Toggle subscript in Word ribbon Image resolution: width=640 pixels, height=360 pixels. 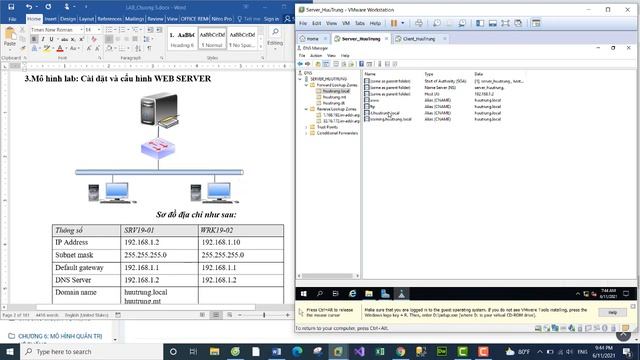73,40
